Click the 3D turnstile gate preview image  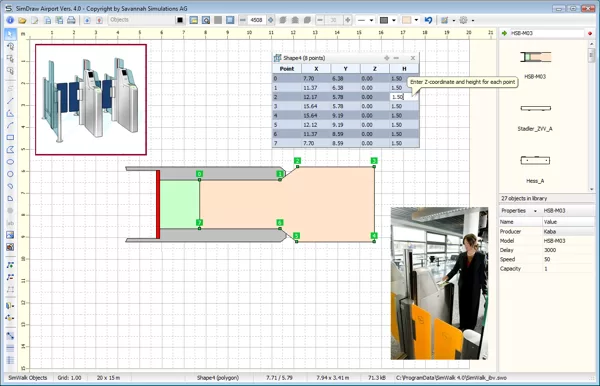(x=91, y=99)
